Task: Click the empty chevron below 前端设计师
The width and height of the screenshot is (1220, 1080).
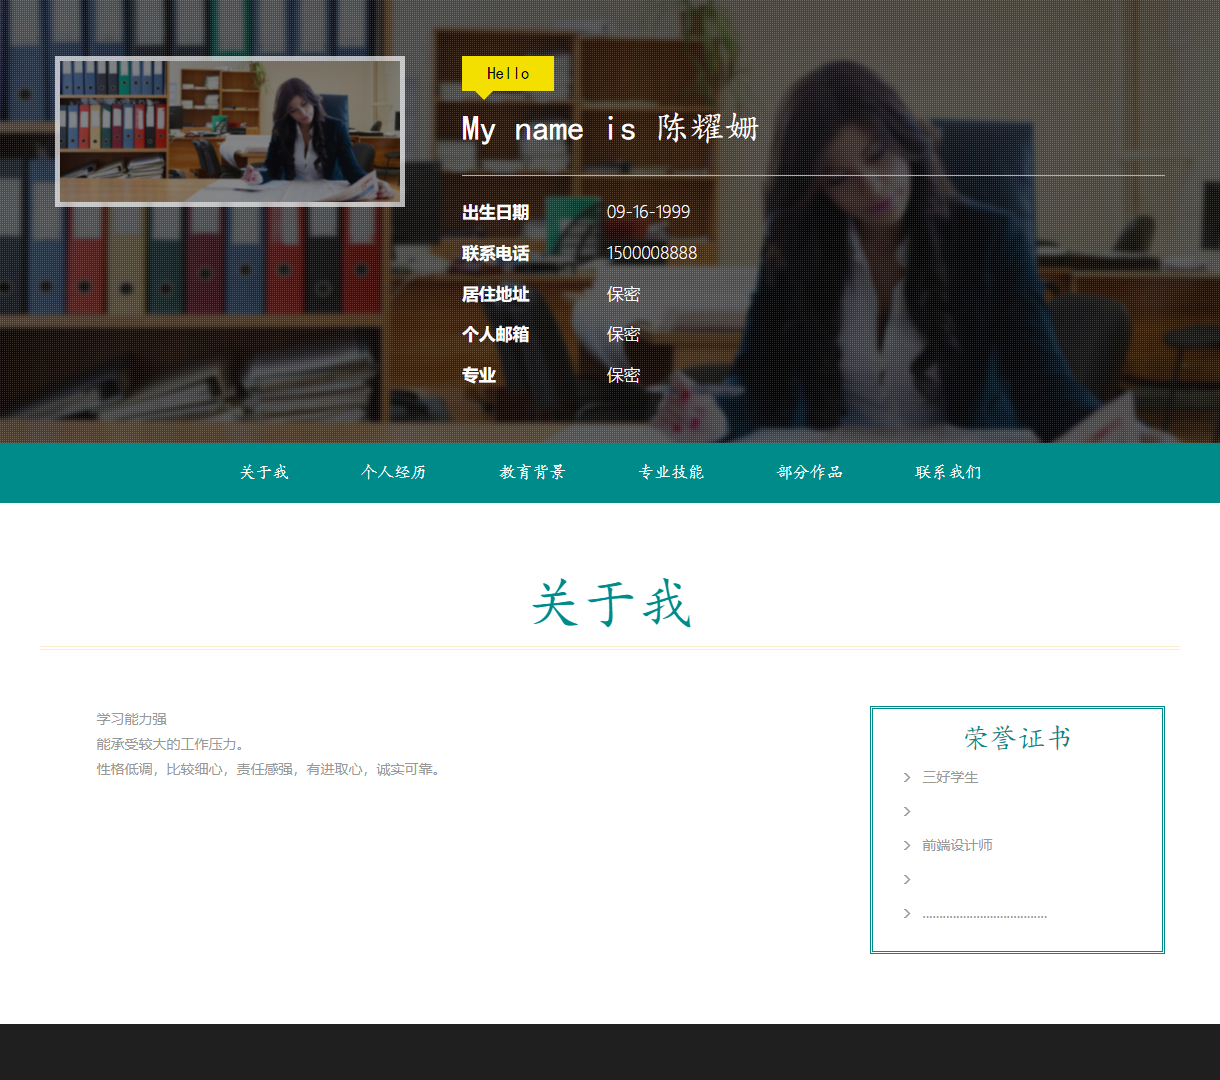Action: [906, 879]
